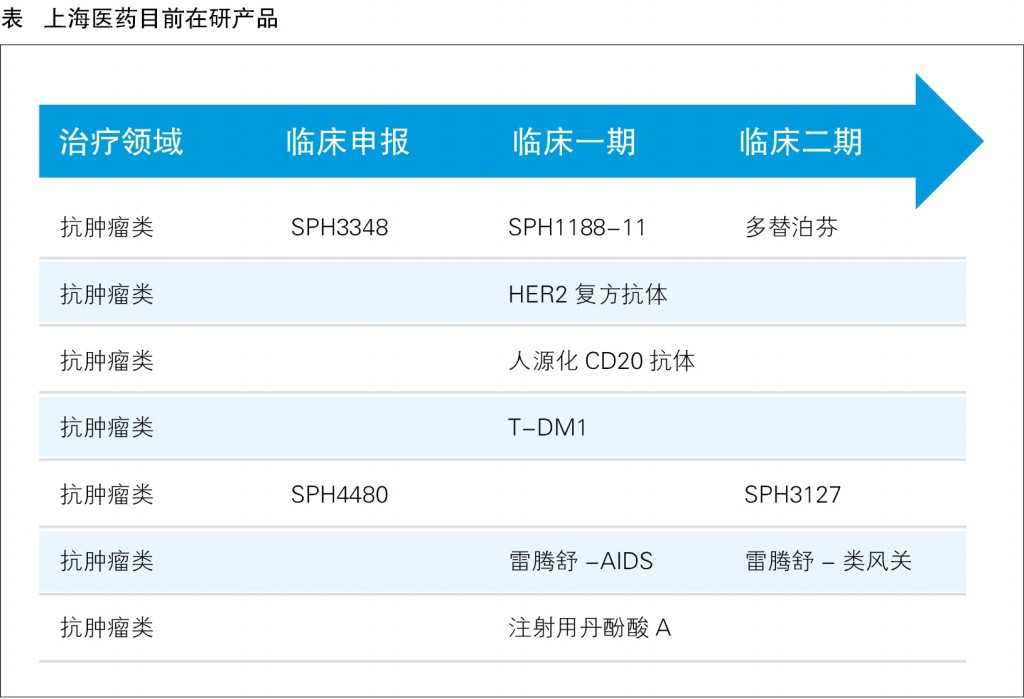Image resolution: width=1024 pixels, height=699 pixels.
Task: Click the blue arrowhead at the header's right end
Action: (948, 141)
